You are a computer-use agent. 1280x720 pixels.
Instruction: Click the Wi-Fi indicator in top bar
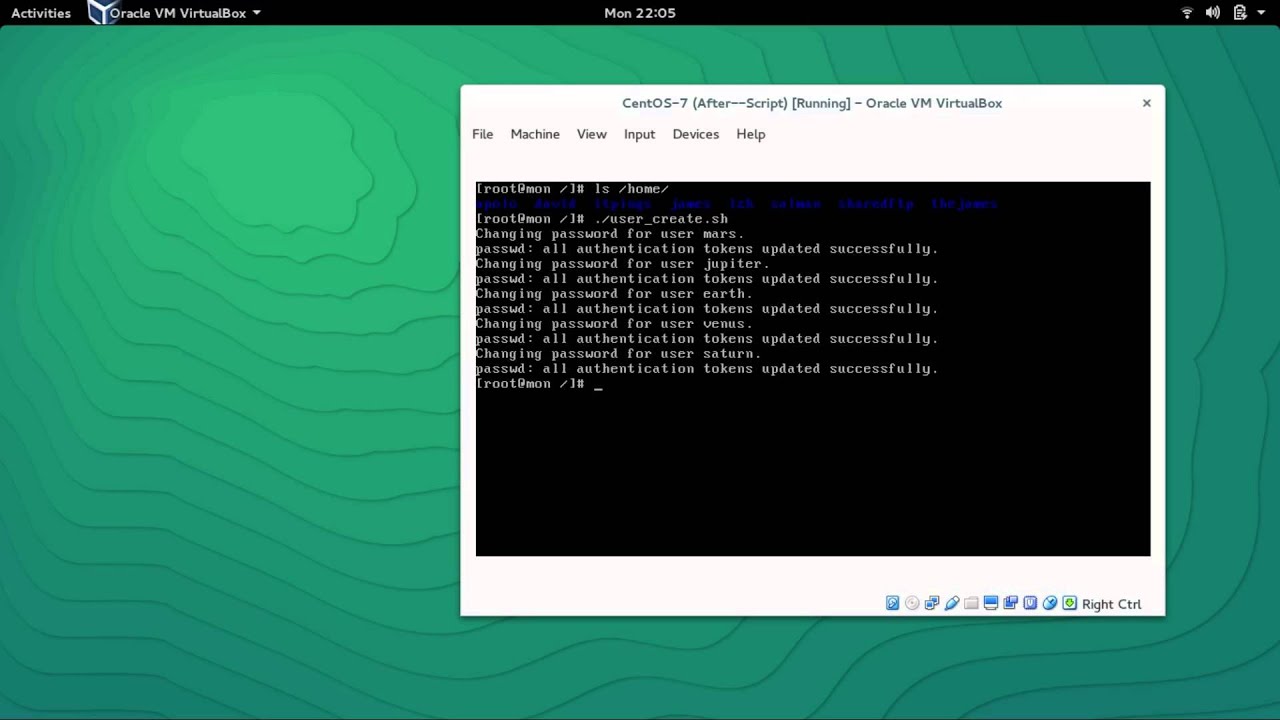(x=1187, y=13)
